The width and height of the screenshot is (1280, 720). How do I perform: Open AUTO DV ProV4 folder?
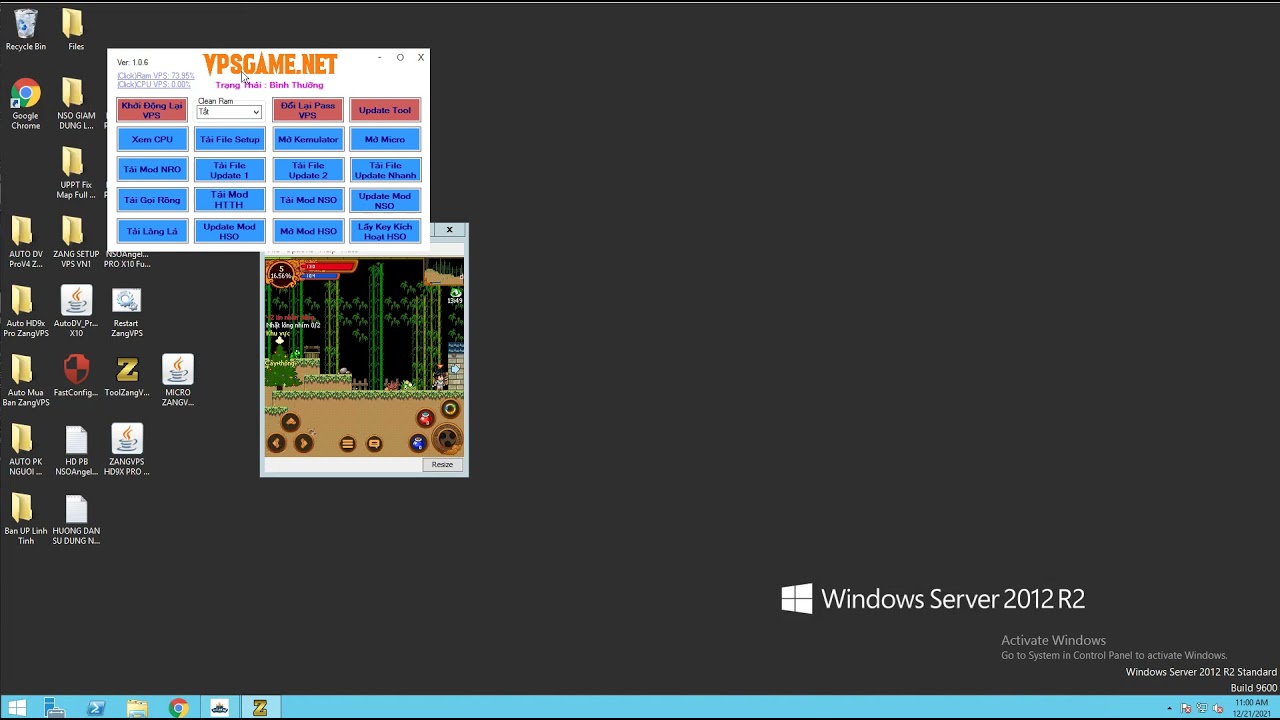[x=26, y=242]
